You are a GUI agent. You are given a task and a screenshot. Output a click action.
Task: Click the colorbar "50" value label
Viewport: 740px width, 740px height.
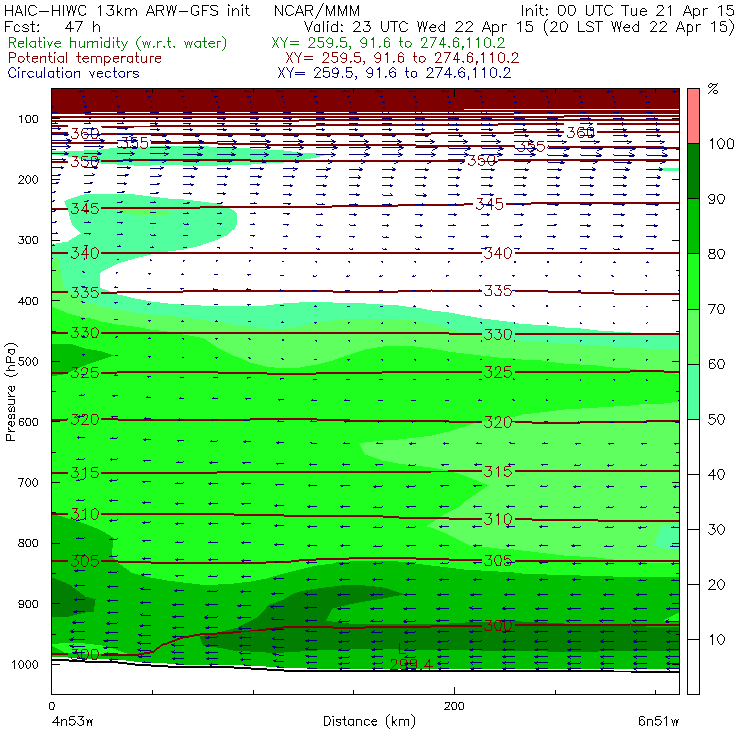point(716,419)
